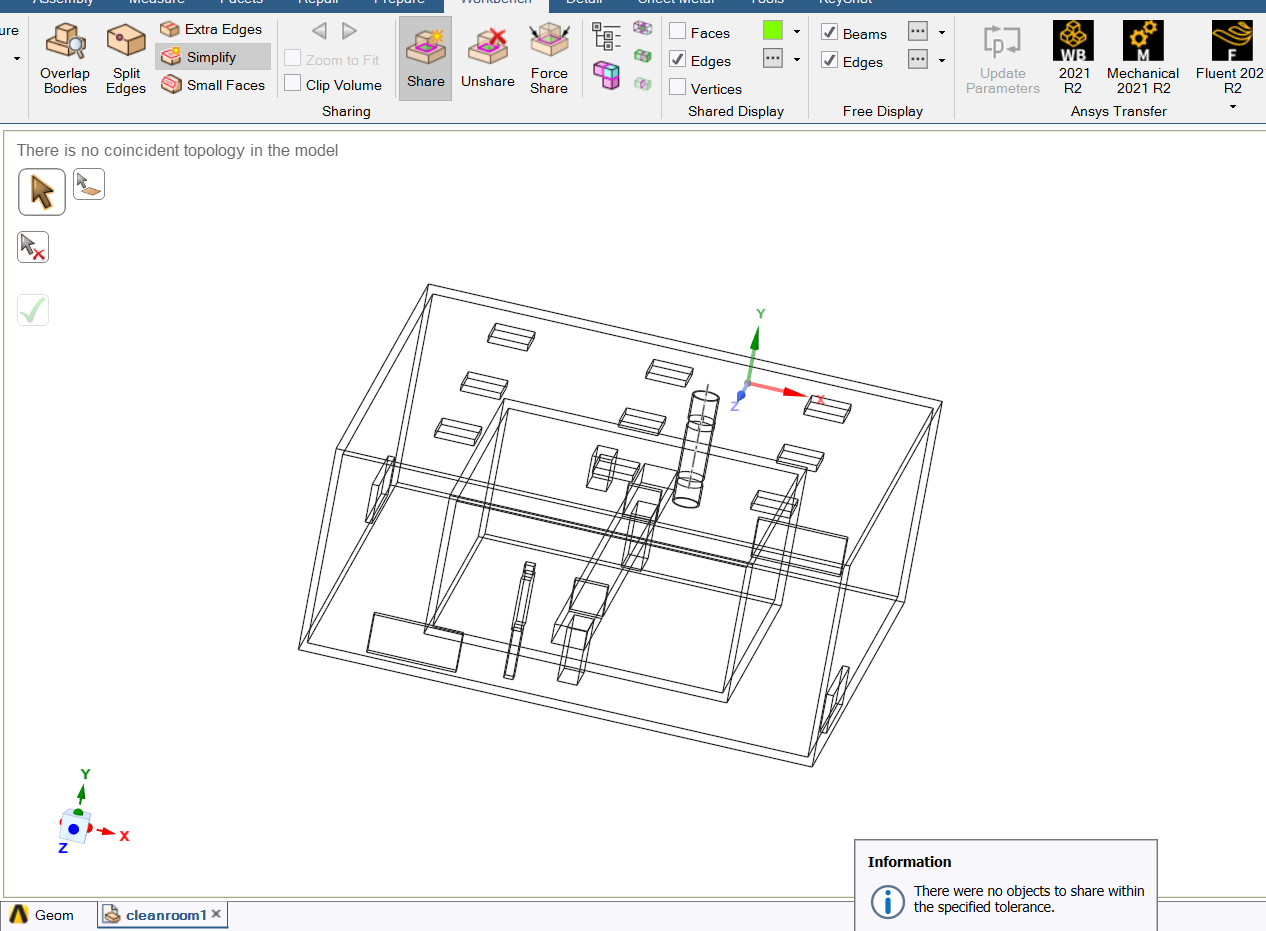Enable Clip Volume checkbox
The width and height of the screenshot is (1266, 931).
coord(293,84)
